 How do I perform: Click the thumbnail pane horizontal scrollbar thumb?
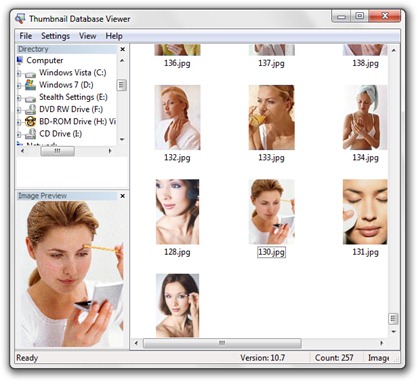coord(222,343)
